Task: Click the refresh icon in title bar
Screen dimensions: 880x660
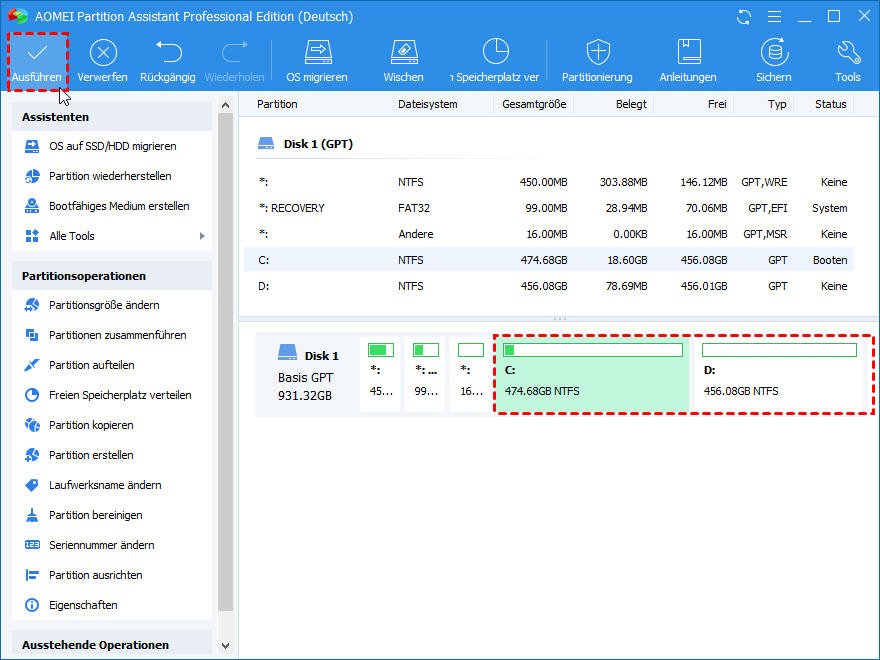Action: (743, 17)
